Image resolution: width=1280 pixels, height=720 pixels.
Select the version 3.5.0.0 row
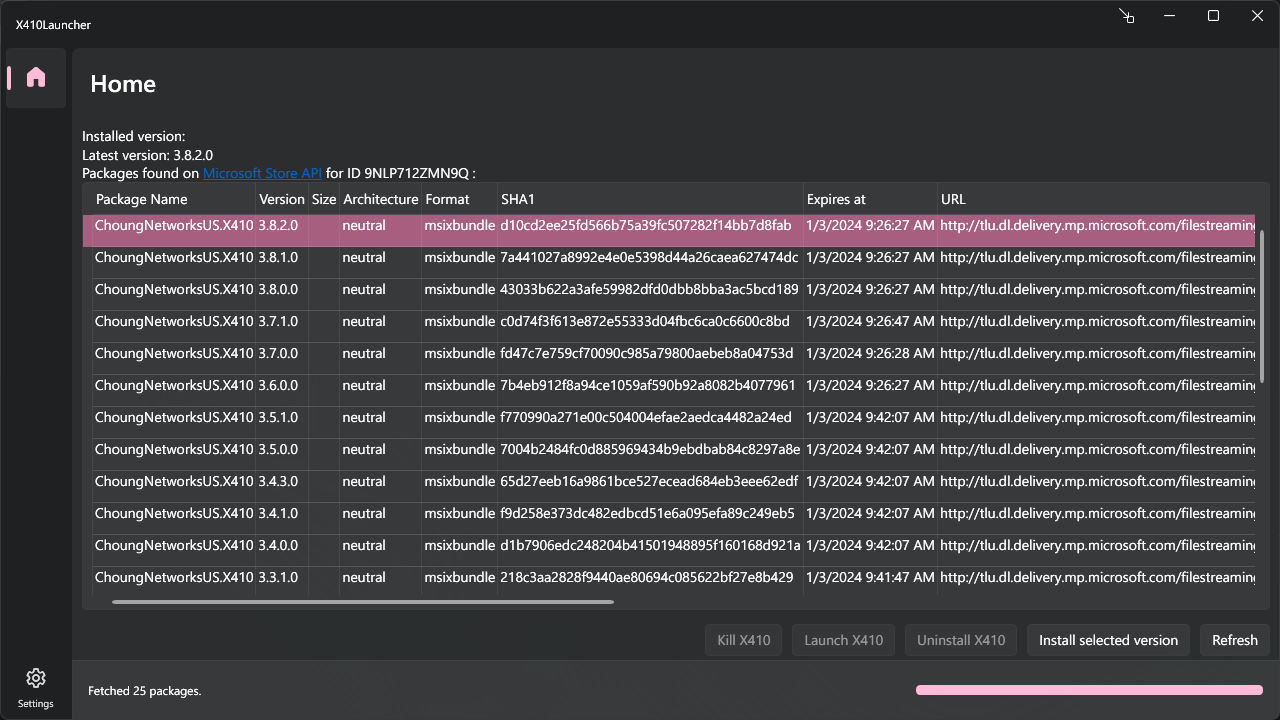pyautogui.click(x=669, y=454)
